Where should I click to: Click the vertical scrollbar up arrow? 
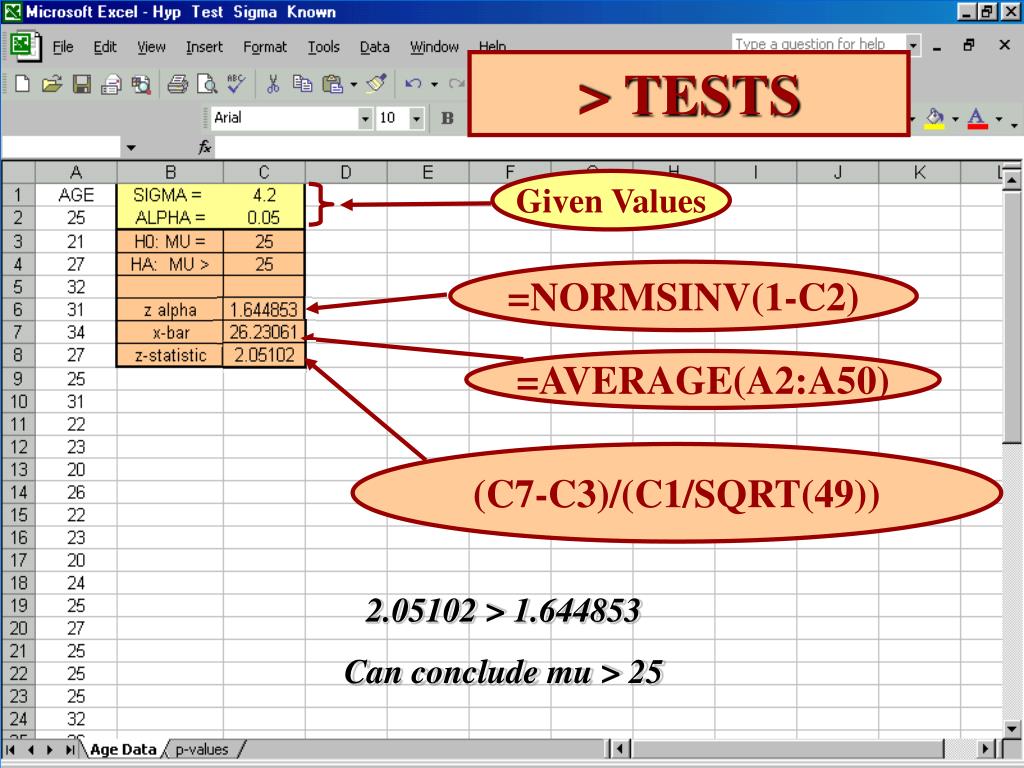(1012, 178)
